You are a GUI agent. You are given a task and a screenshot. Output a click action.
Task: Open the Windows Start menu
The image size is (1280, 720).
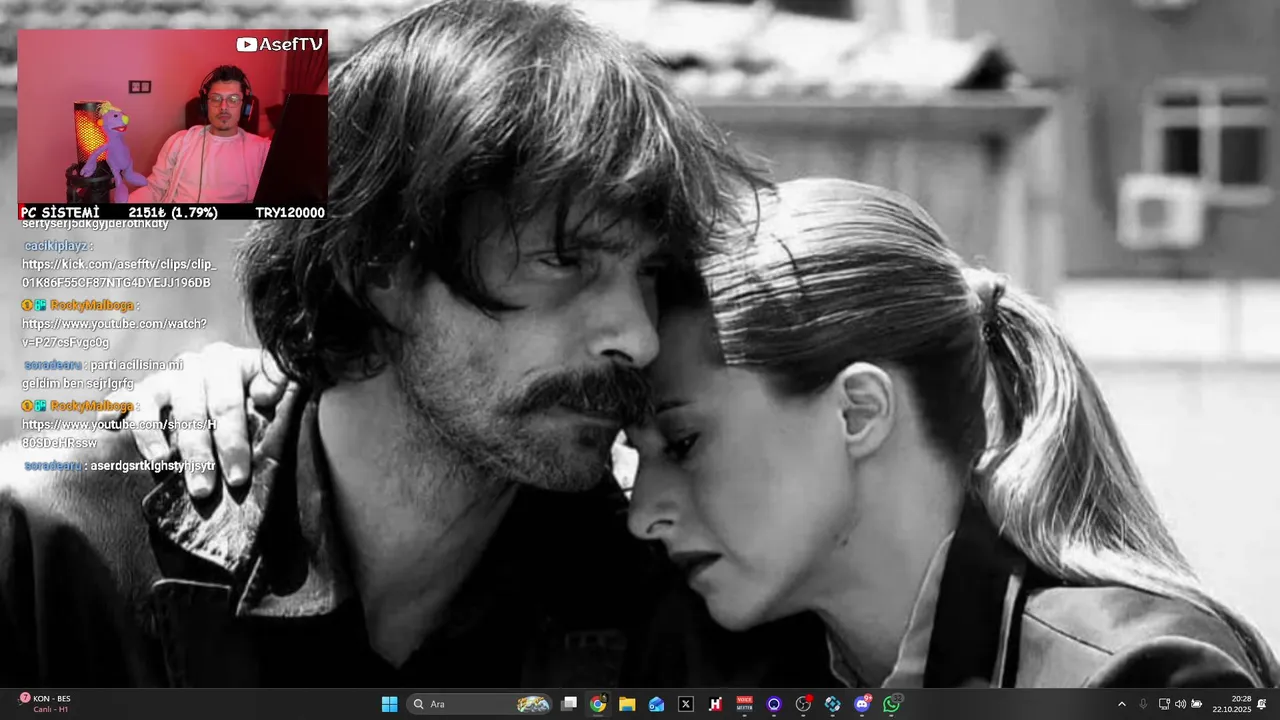(x=389, y=704)
